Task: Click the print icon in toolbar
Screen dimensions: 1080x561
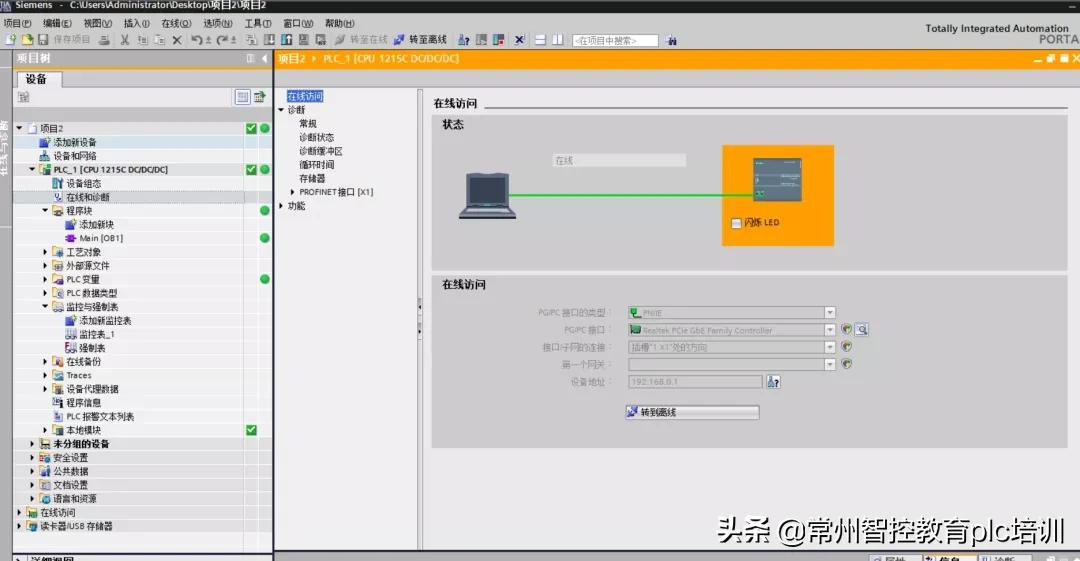Action: (104, 40)
